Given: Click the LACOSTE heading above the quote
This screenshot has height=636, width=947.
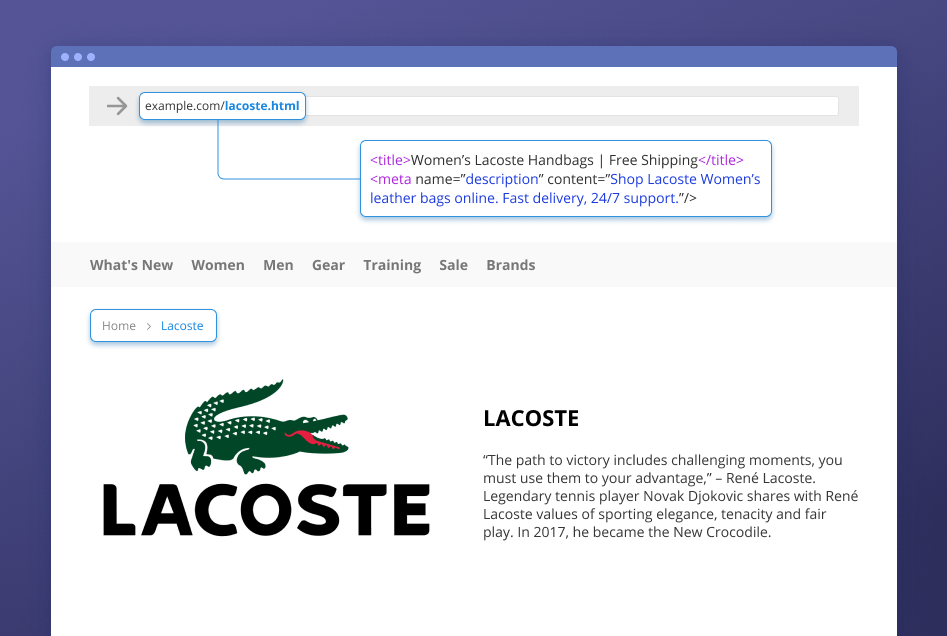Looking at the screenshot, I should coord(531,419).
